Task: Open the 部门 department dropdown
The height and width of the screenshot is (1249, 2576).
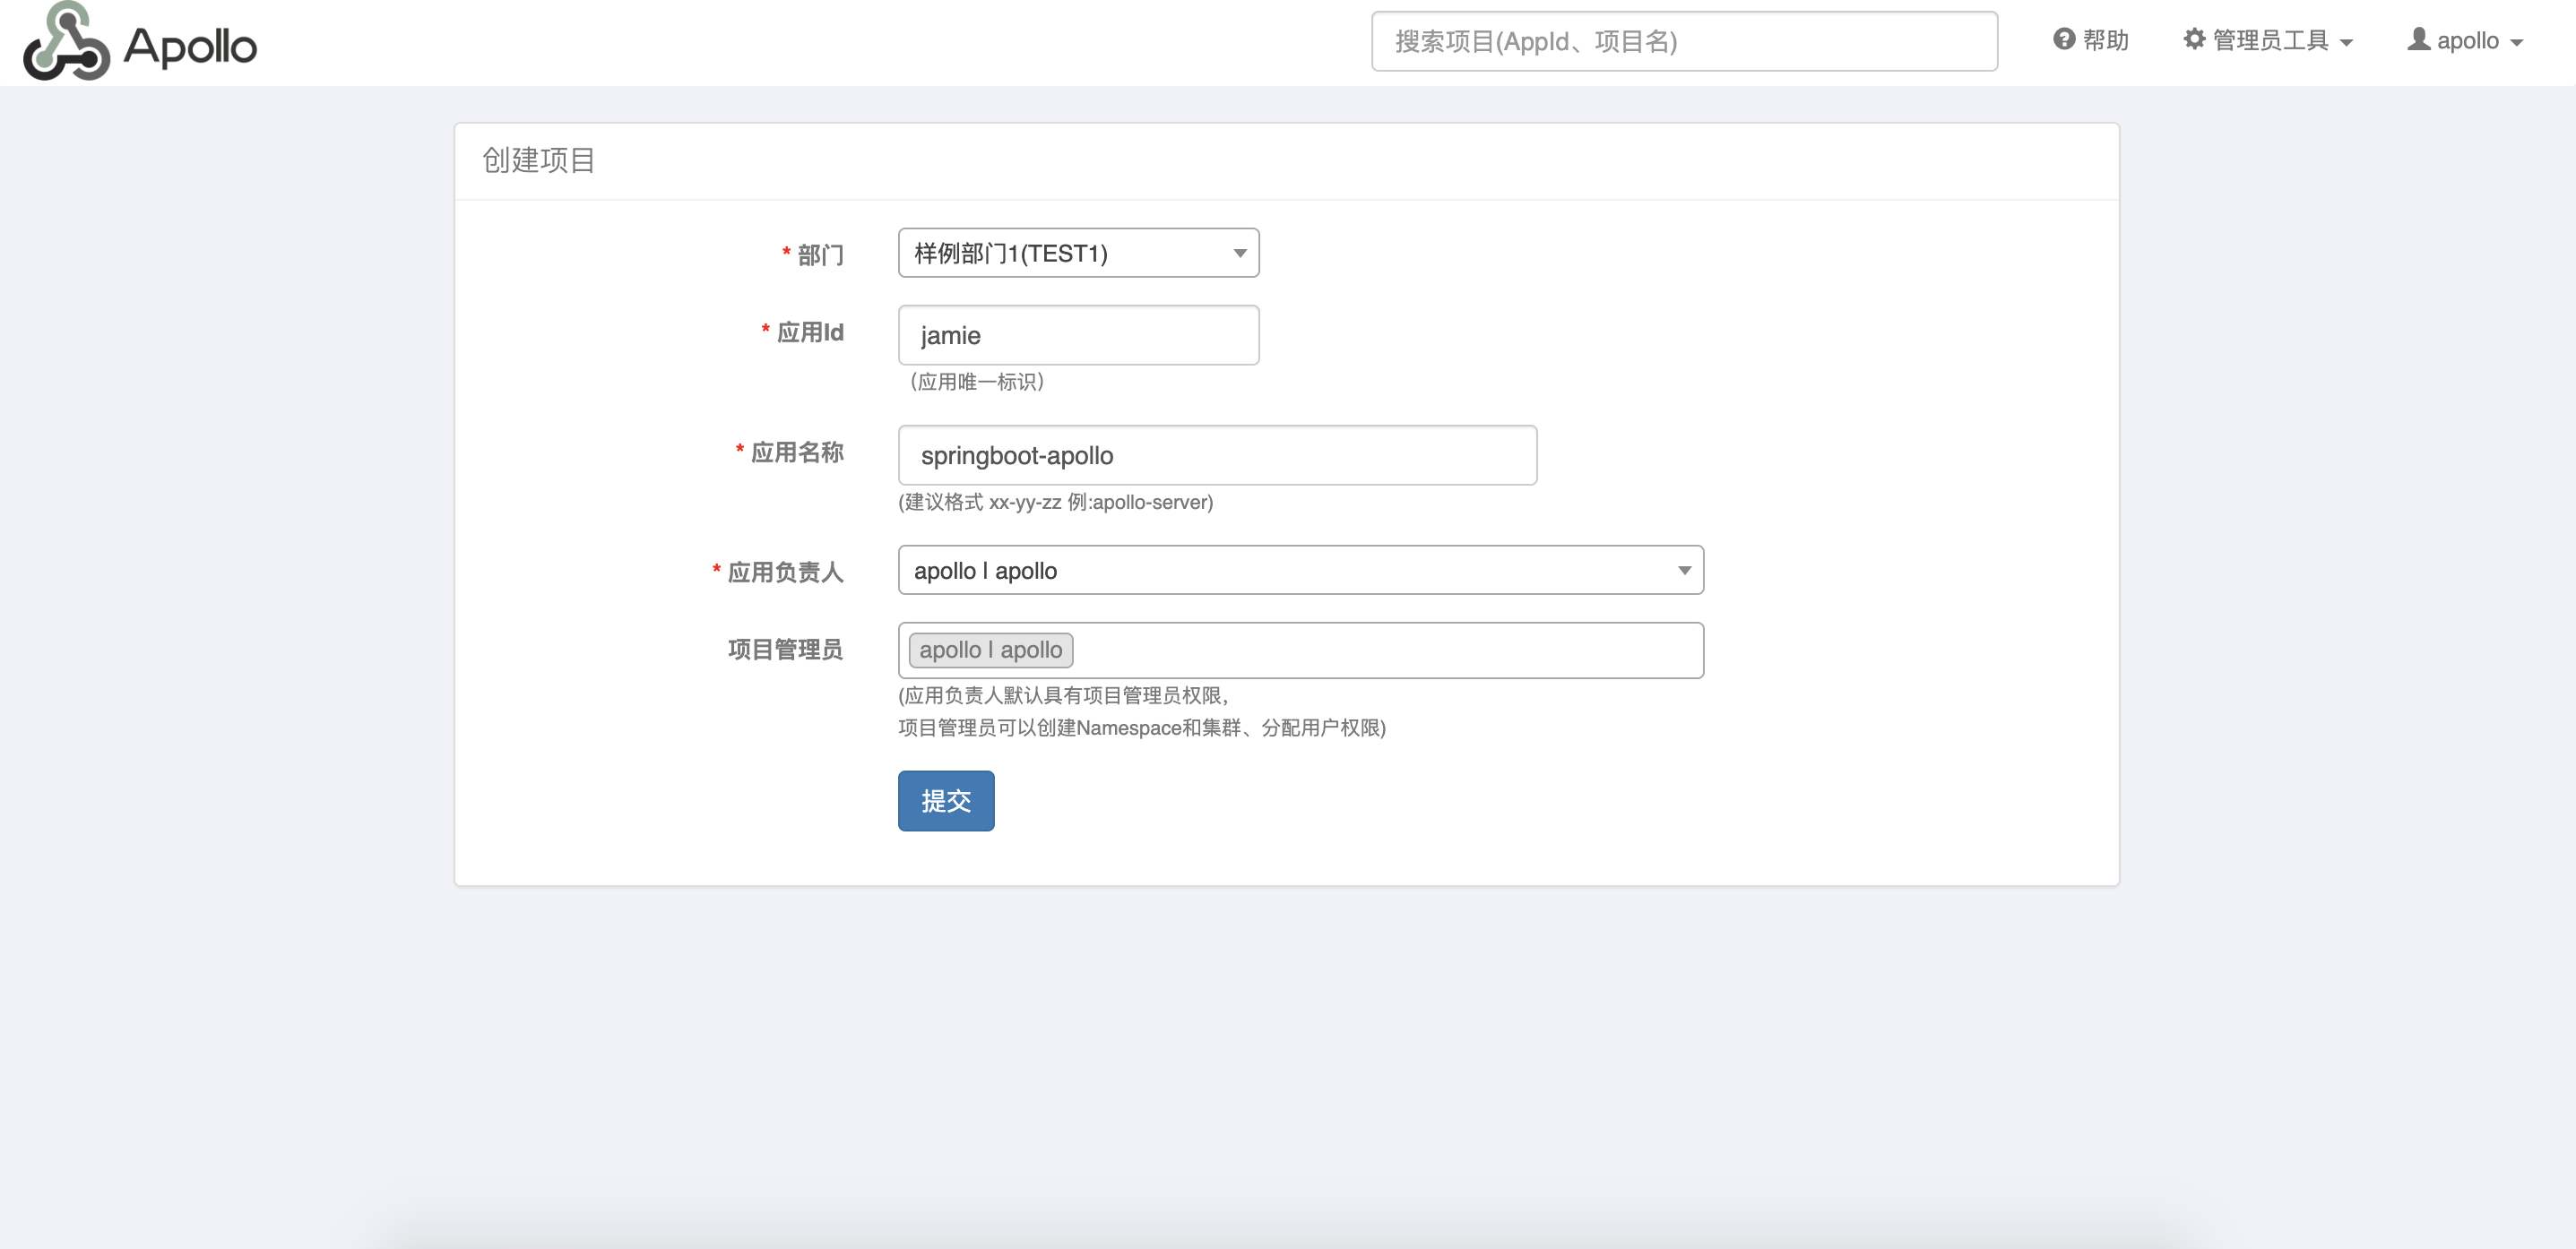Action: point(1078,253)
